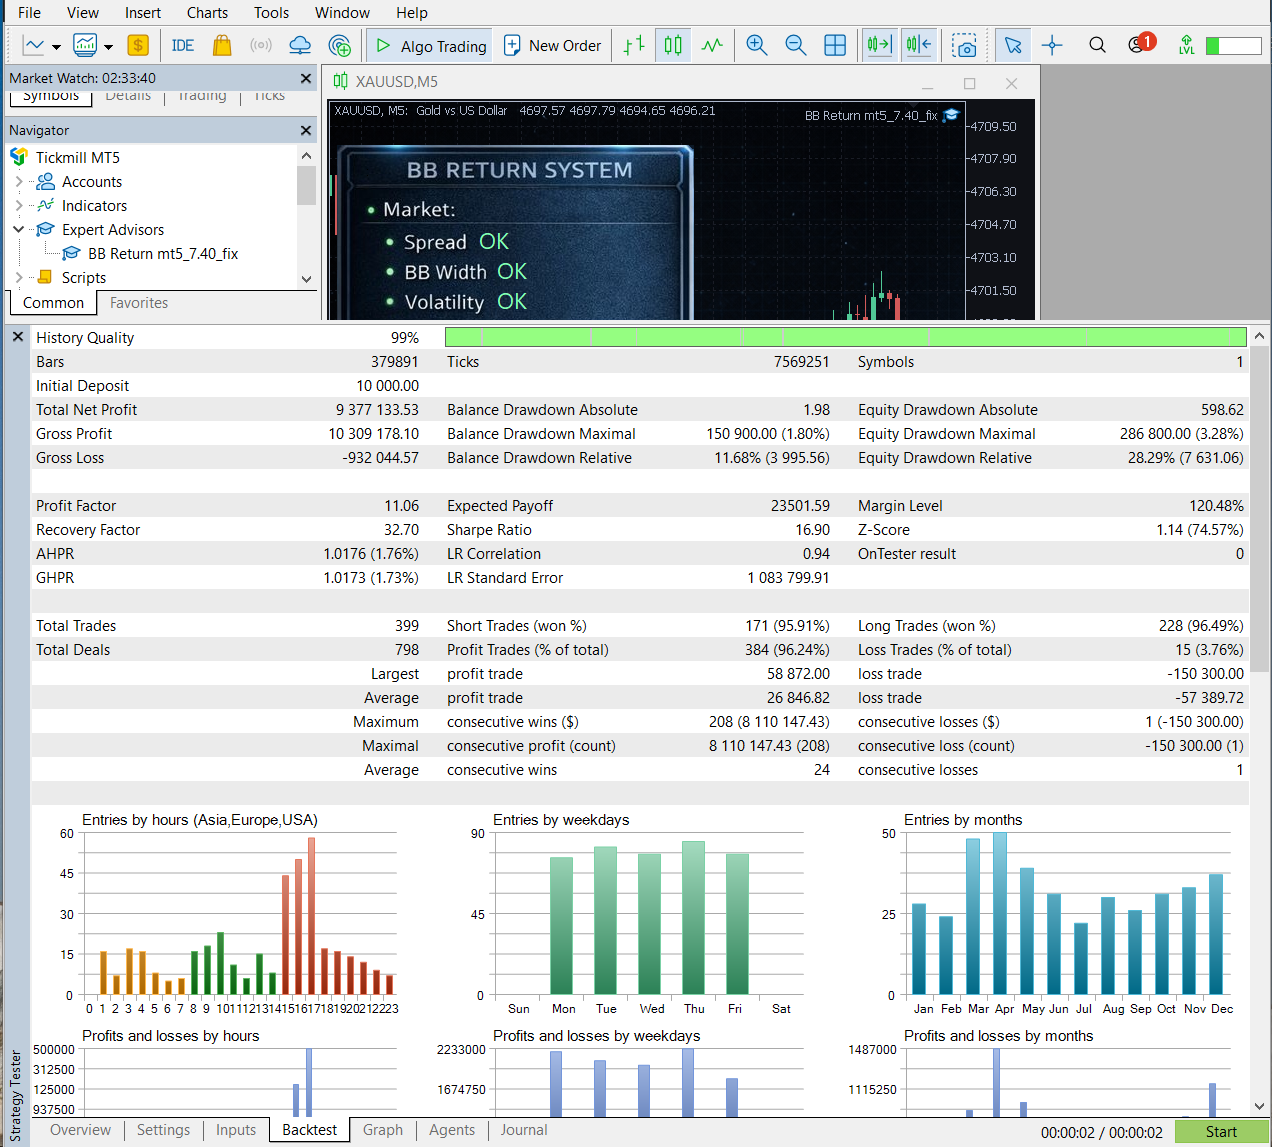Zoom in on the chart
Screen dimensions: 1272x1147
(757, 45)
